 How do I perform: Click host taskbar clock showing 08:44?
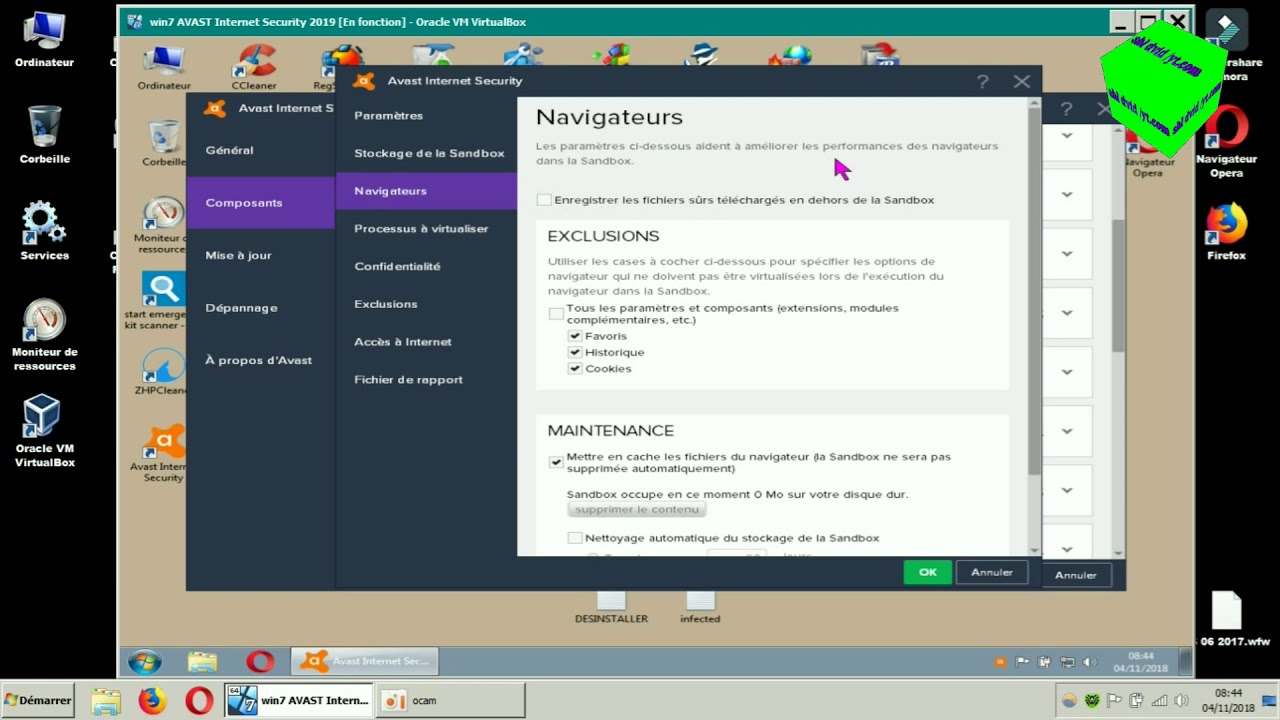[1229, 700]
